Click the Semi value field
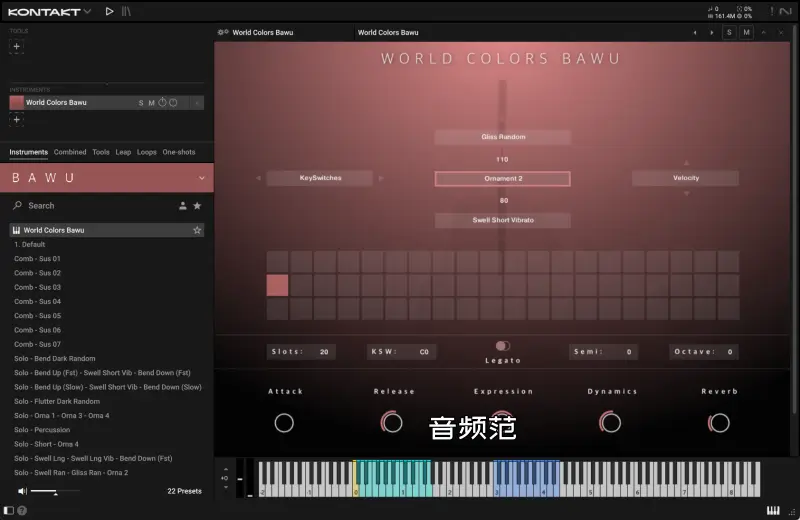 (604, 352)
